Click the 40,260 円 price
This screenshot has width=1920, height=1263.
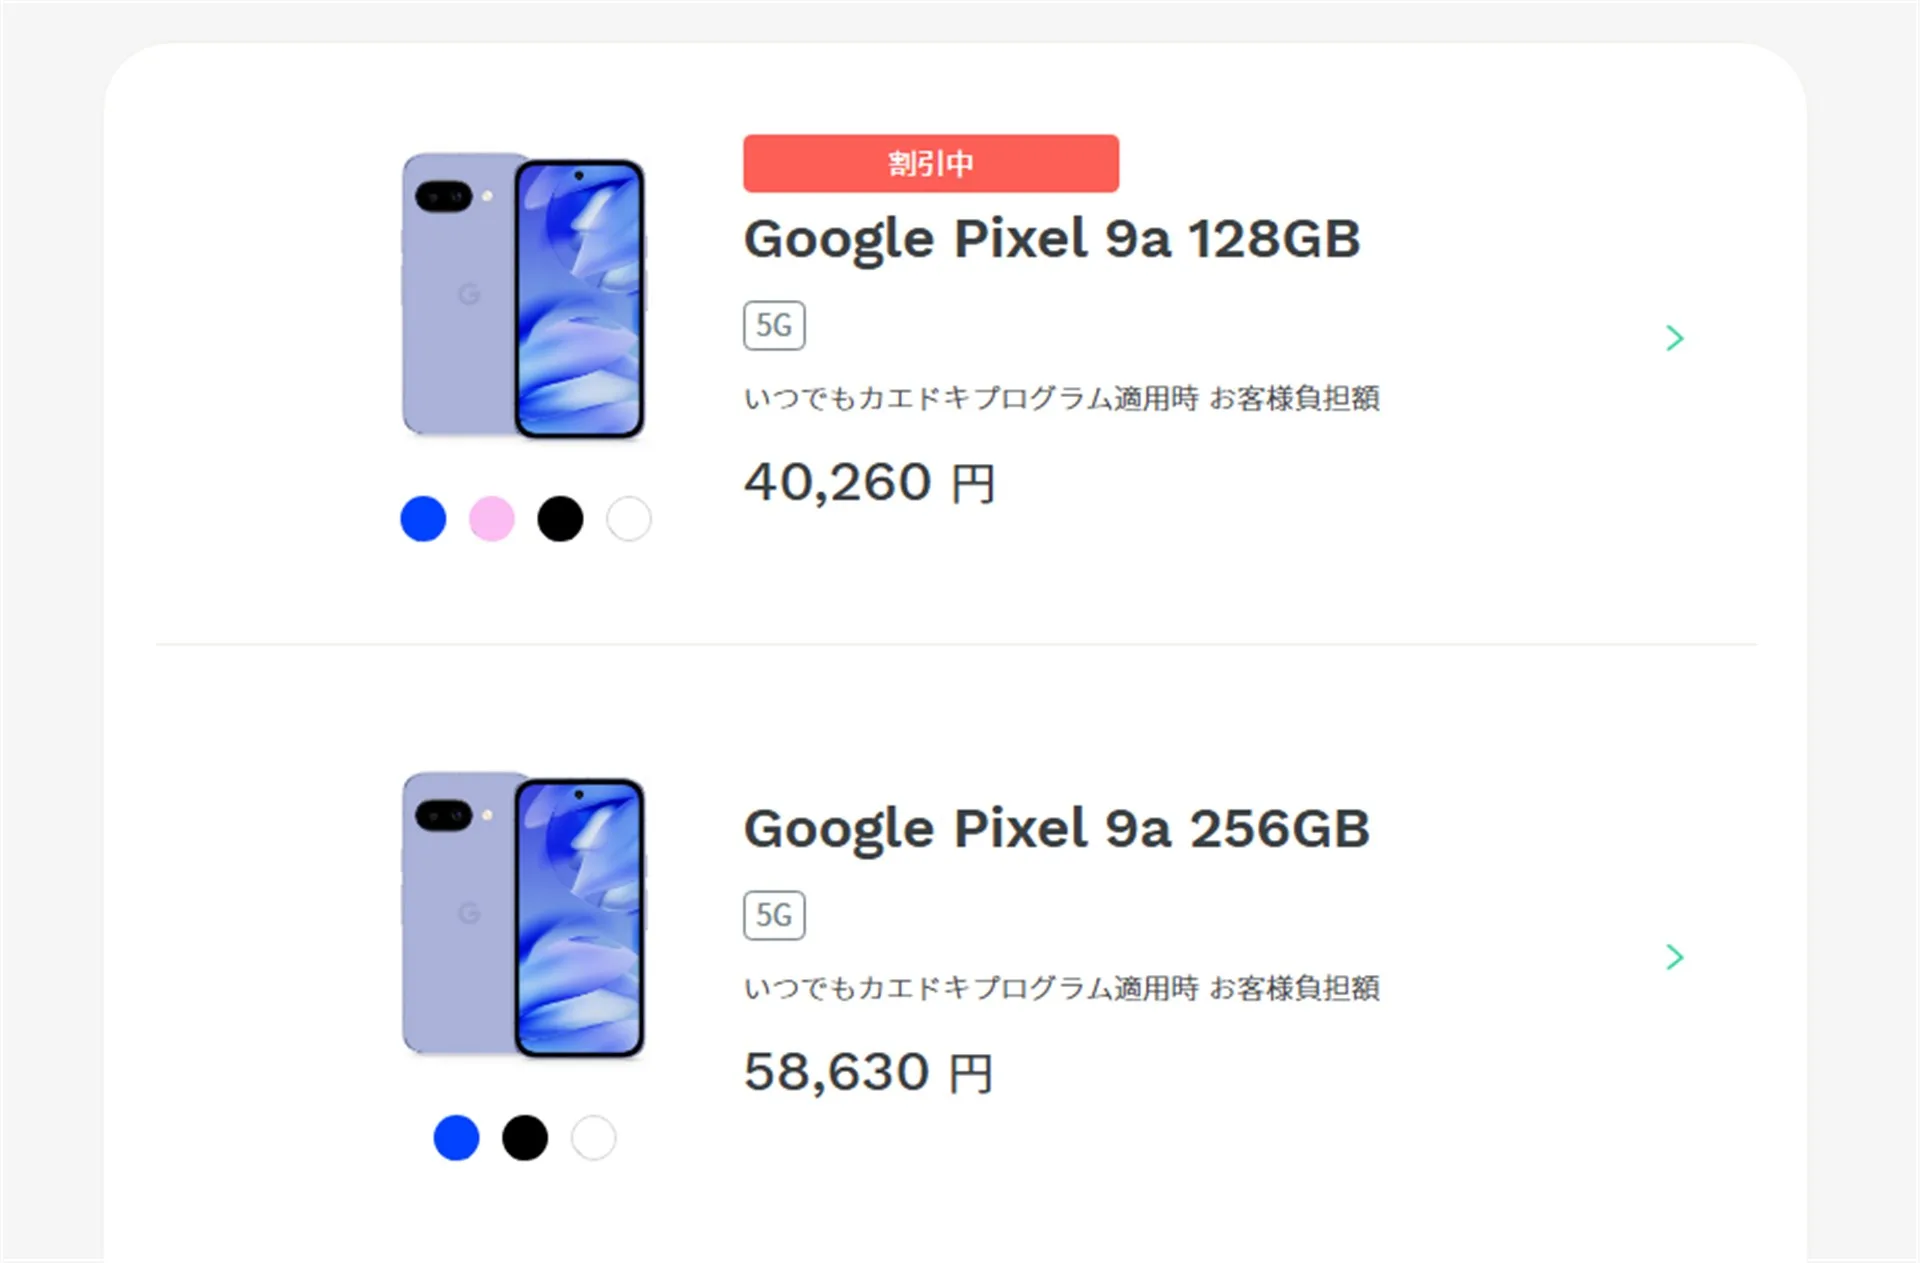click(x=869, y=483)
